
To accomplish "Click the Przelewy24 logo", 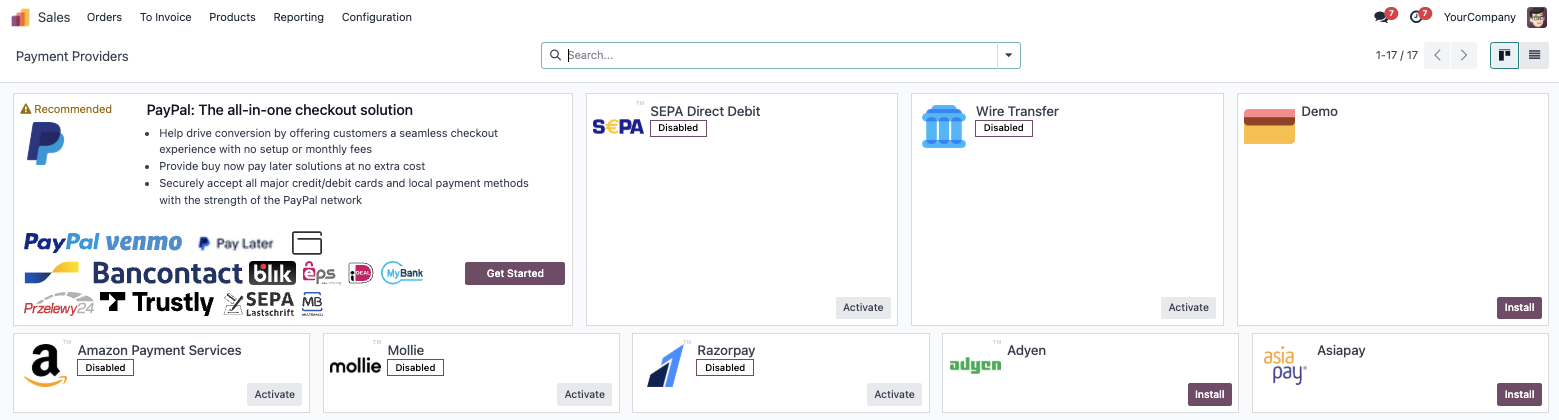I will 59,305.
